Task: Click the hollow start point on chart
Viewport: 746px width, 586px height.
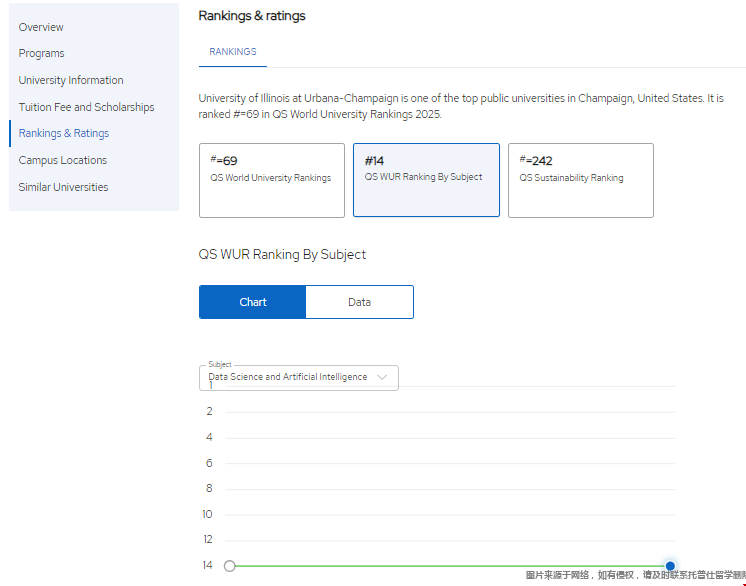Action: [x=230, y=566]
